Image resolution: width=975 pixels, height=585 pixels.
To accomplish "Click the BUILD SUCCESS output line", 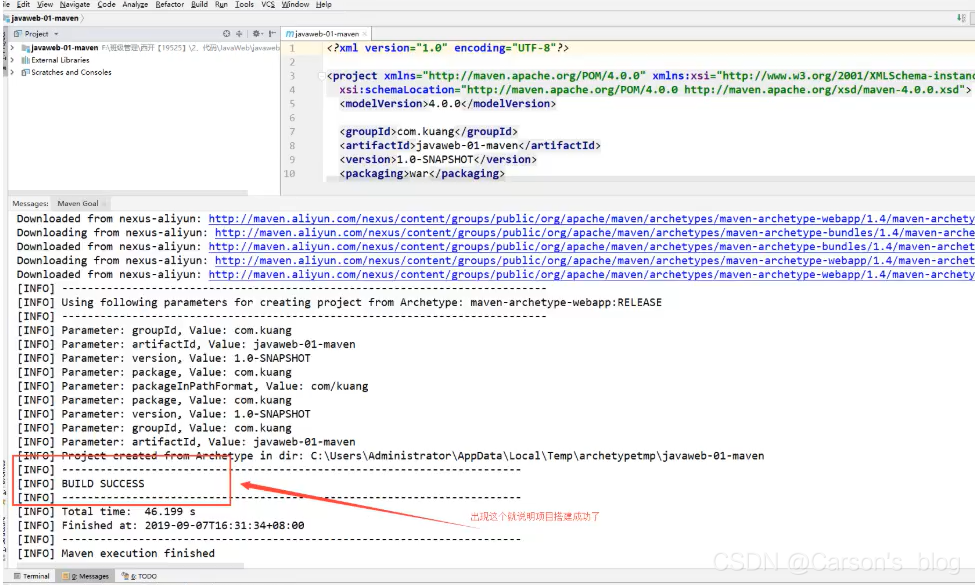I will [x=81, y=484].
